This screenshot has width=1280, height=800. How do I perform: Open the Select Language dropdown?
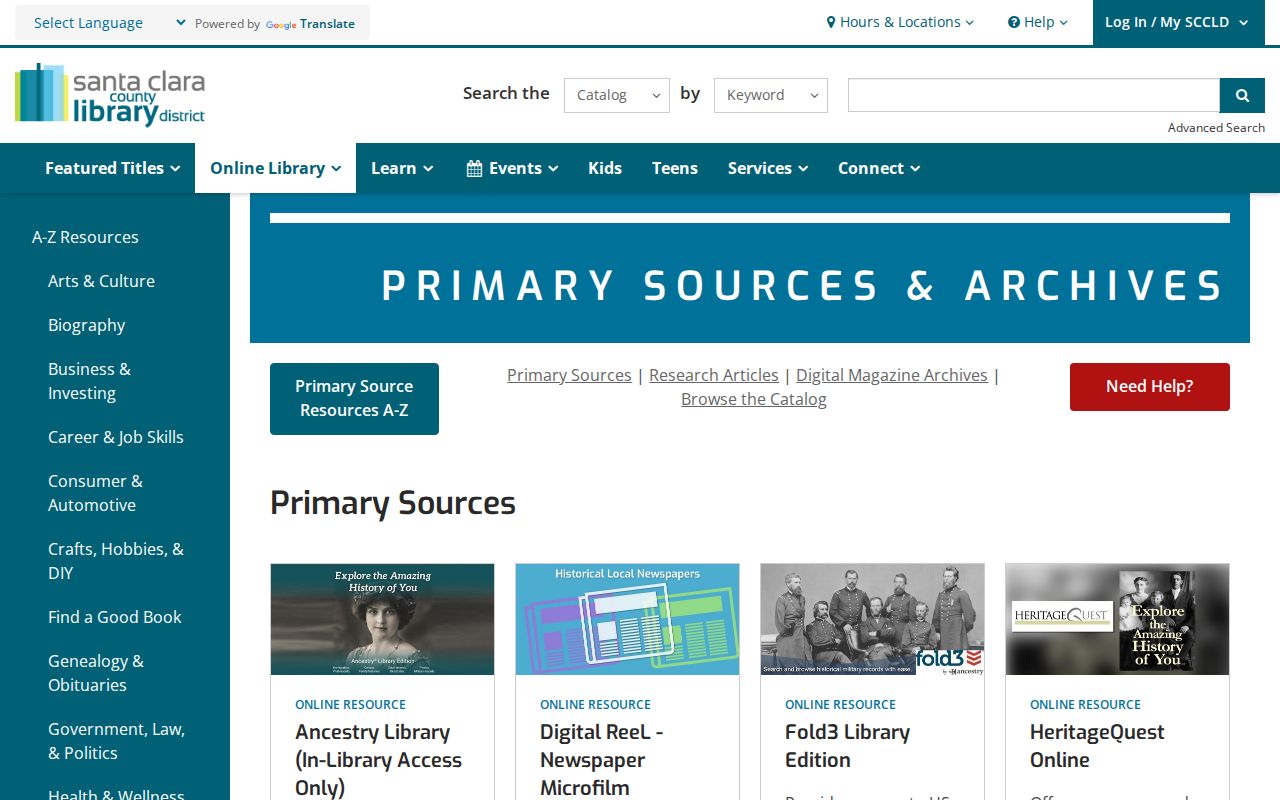(108, 23)
